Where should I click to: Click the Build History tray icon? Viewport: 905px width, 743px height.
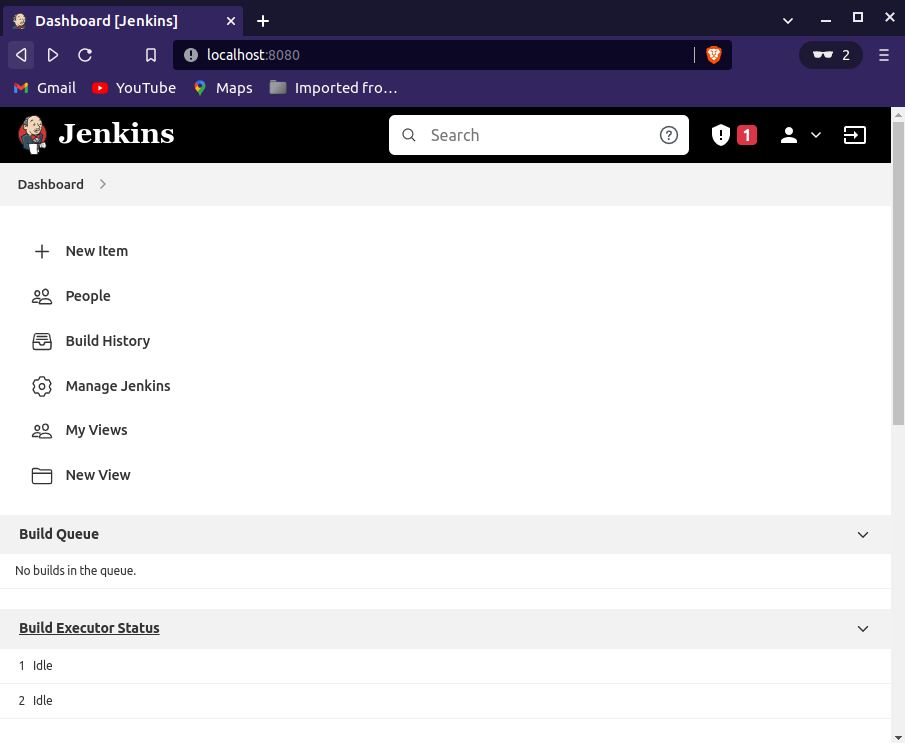click(x=42, y=341)
